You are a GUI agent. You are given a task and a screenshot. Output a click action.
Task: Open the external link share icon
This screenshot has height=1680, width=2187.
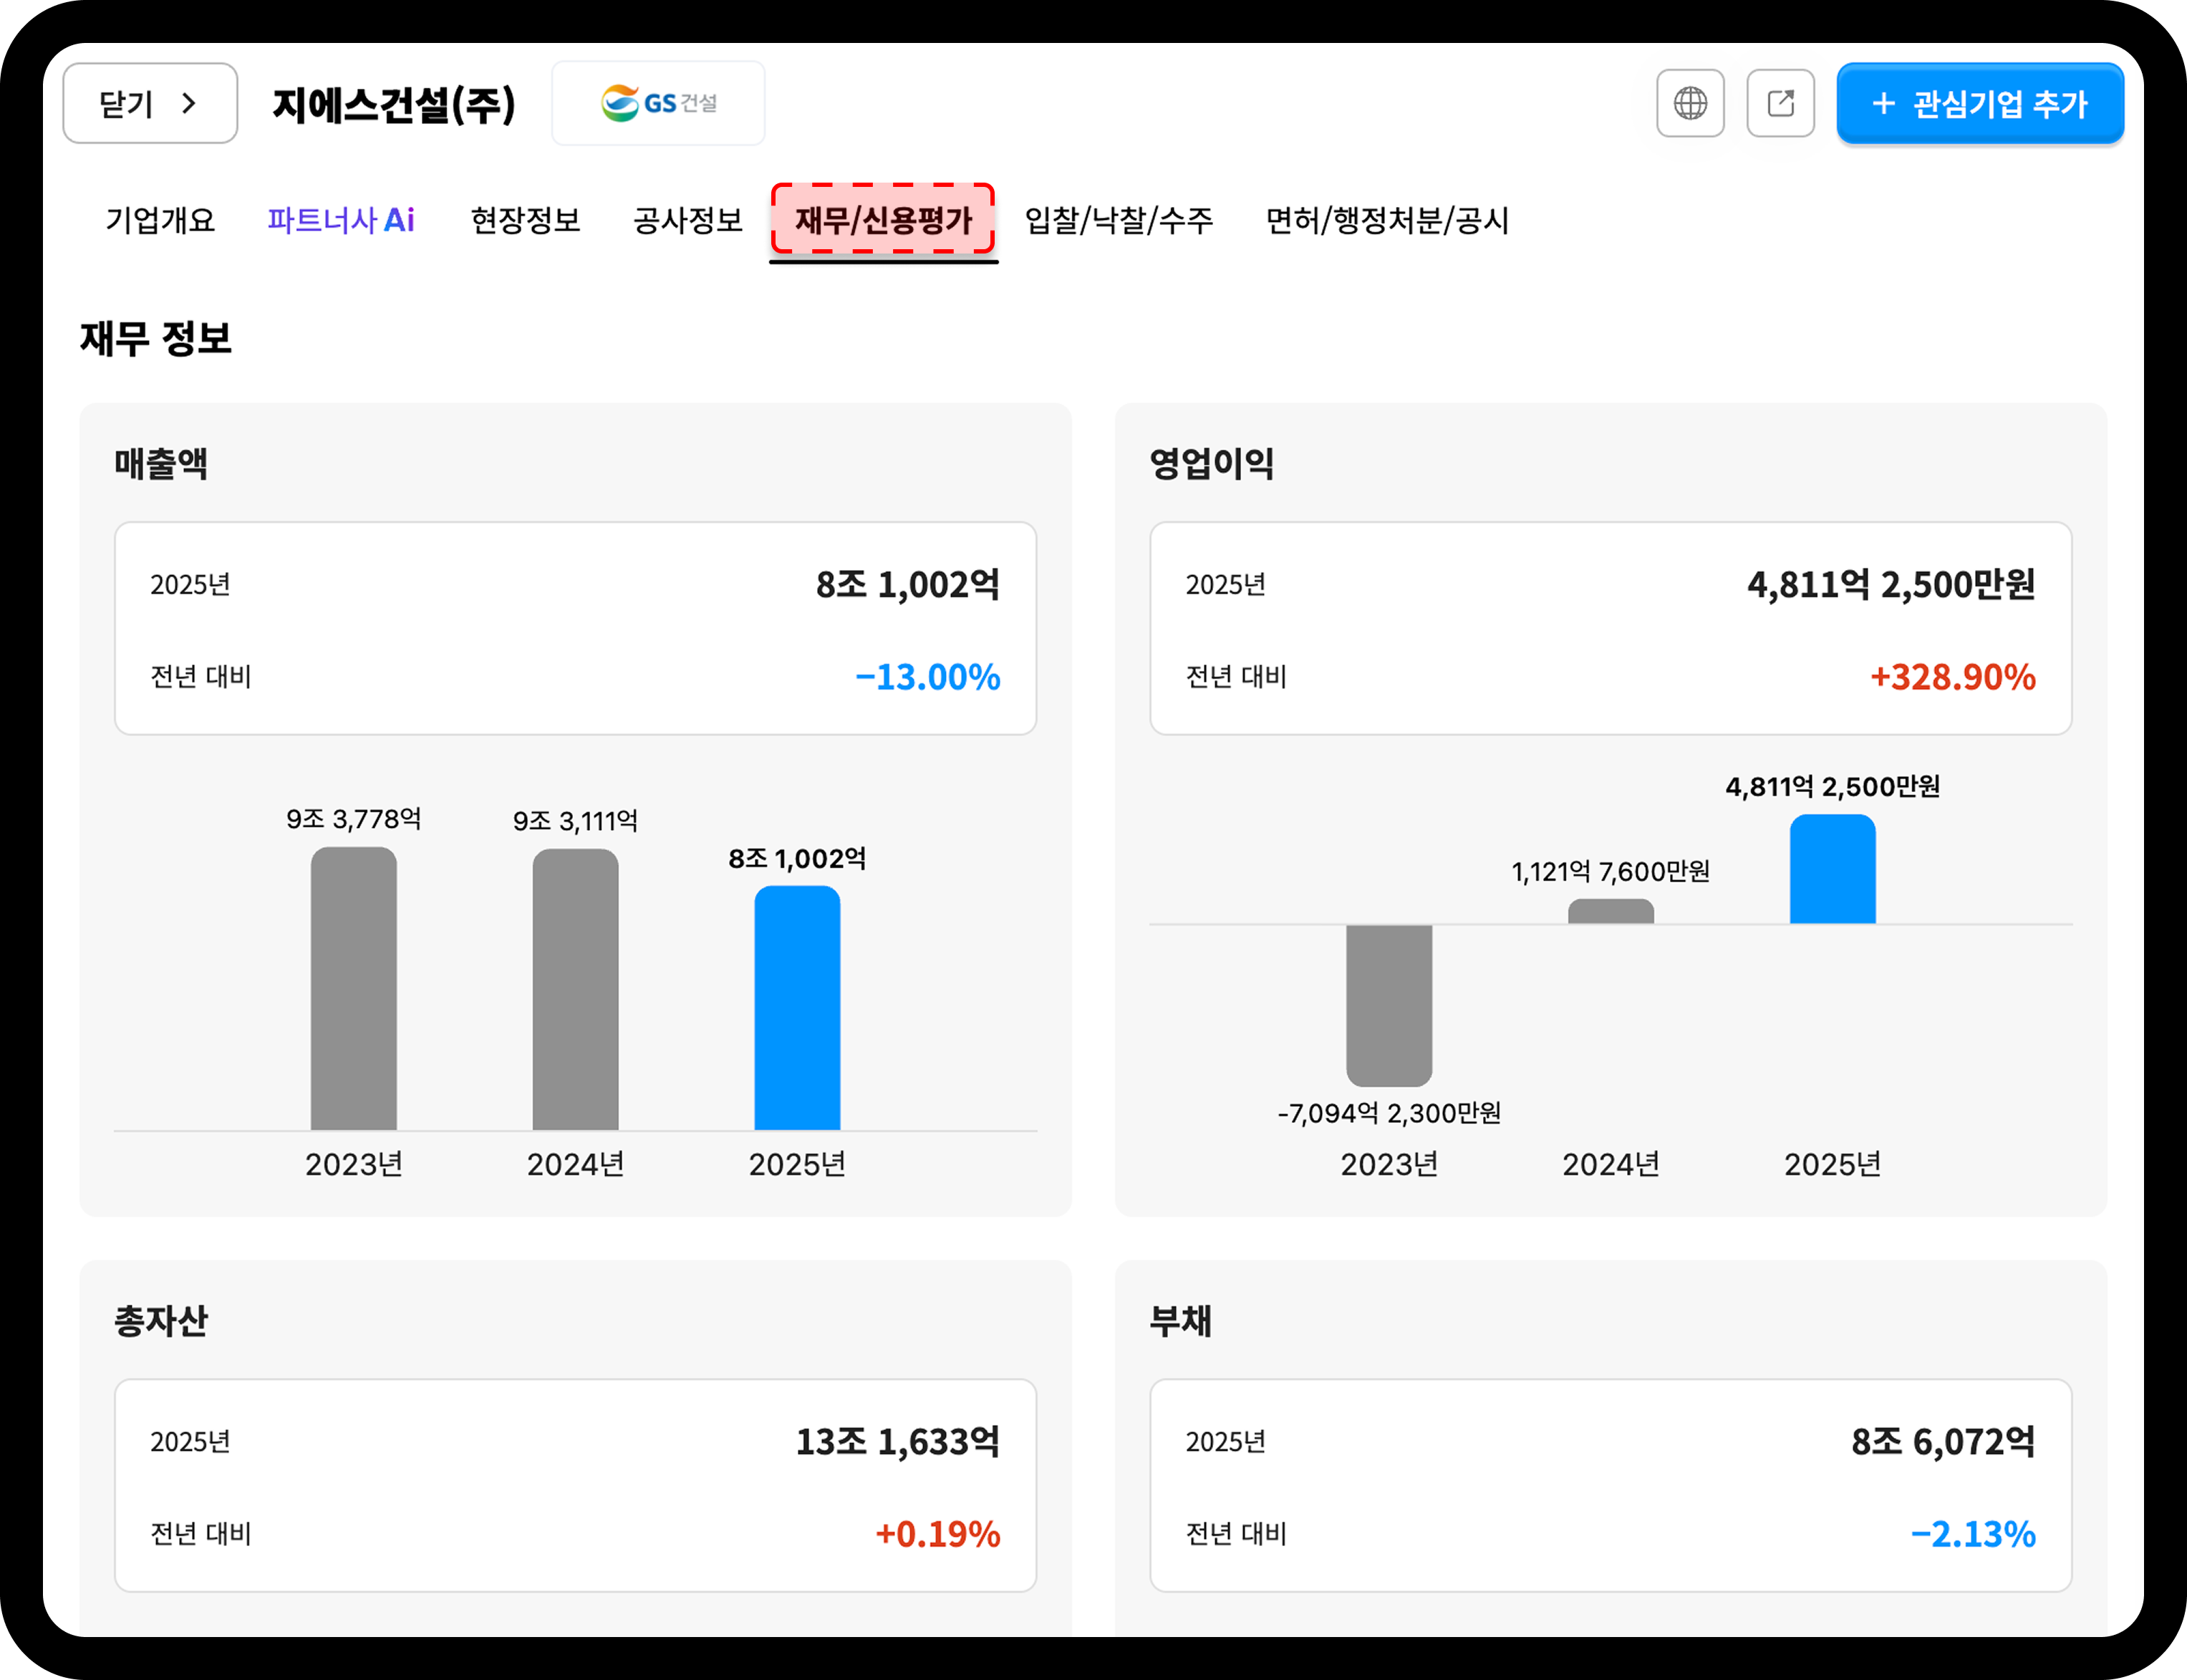[x=1780, y=103]
